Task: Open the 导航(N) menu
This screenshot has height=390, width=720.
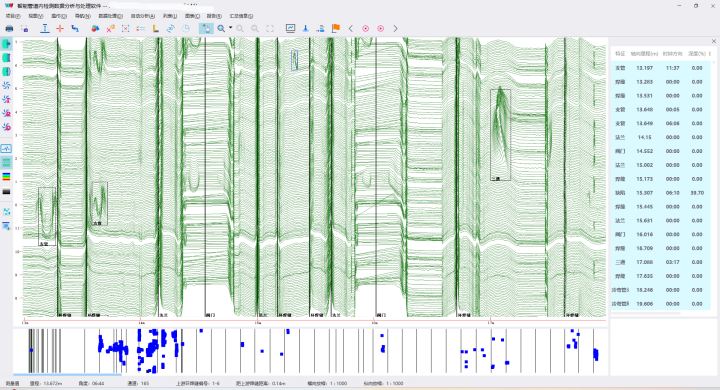Action: coord(83,16)
